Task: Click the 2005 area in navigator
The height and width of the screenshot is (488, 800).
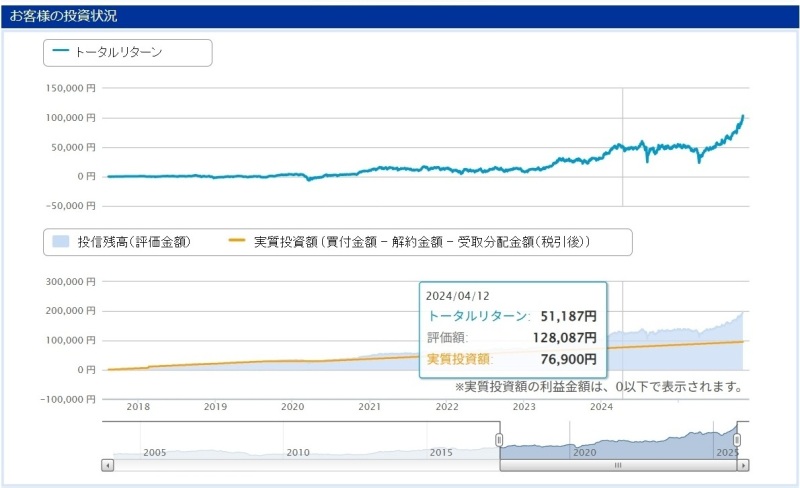Action: pos(155,445)
